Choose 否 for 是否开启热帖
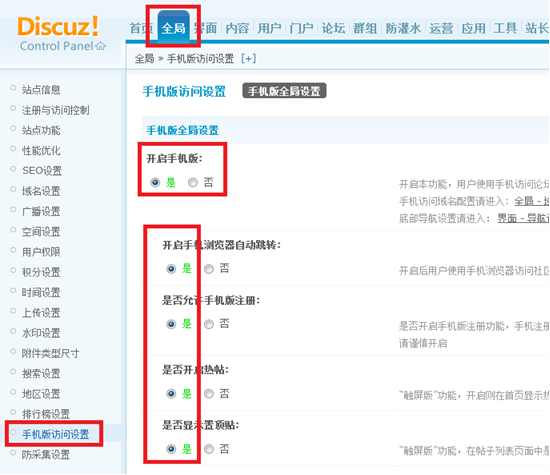The height and width of the screenshot is (475, 550). click(209, 394)
